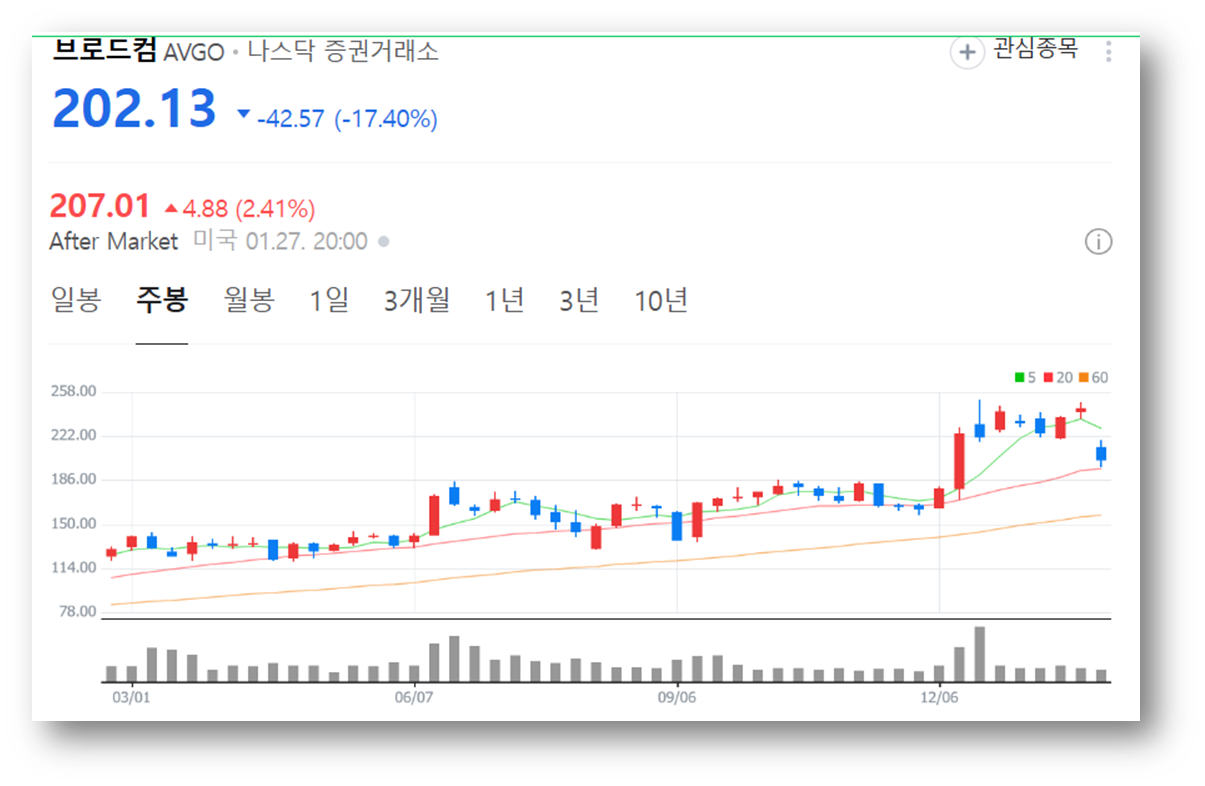This screenshot has height=786, width=1205.
Task: Switch to the 일봉 daily chart tab
Action: pos(76,300)
